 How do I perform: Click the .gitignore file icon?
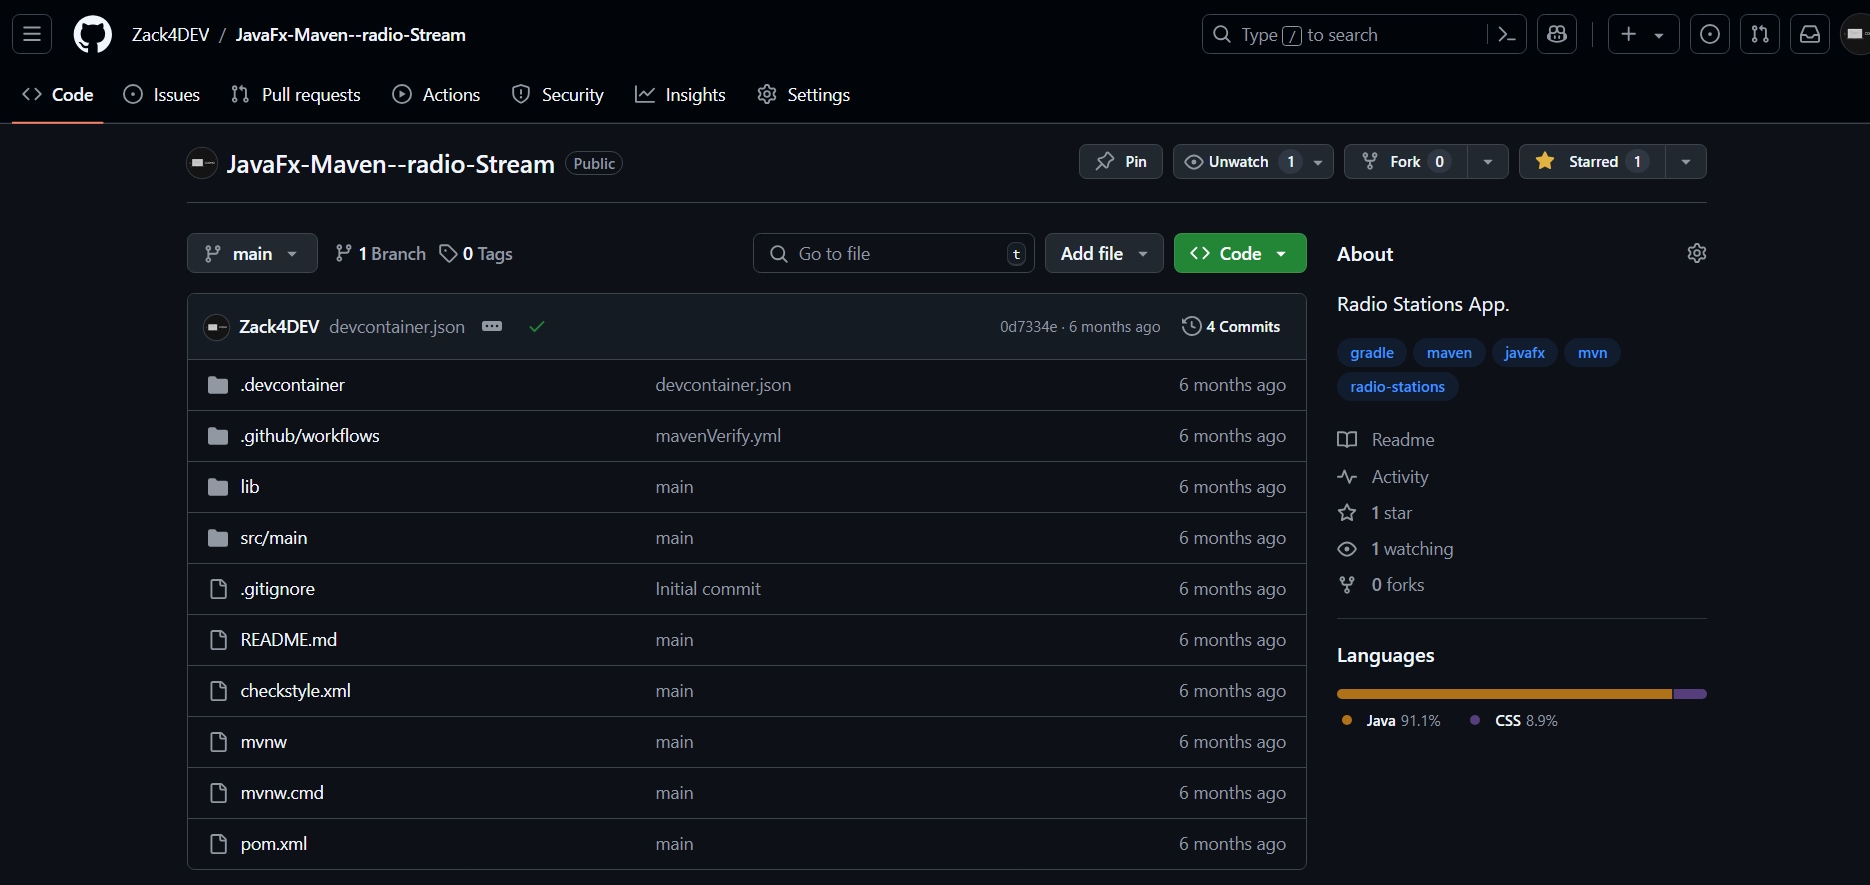pyautogui.click(x=218, y=589)
